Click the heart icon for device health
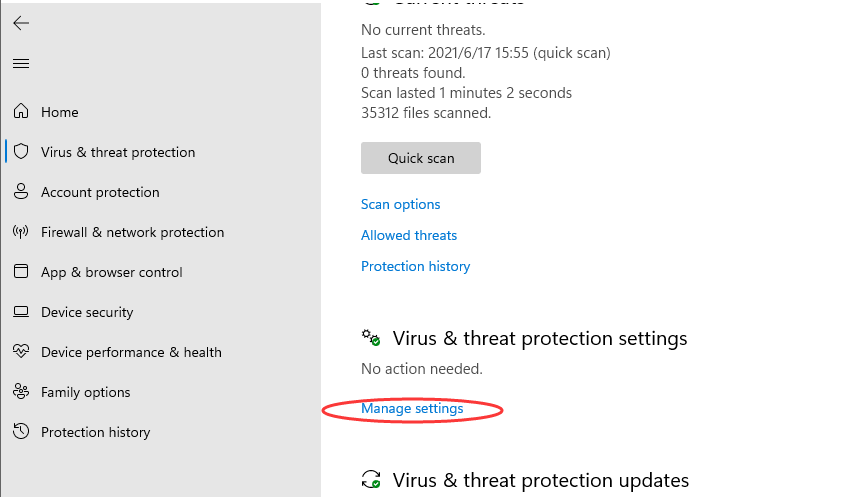 [21, 352]
